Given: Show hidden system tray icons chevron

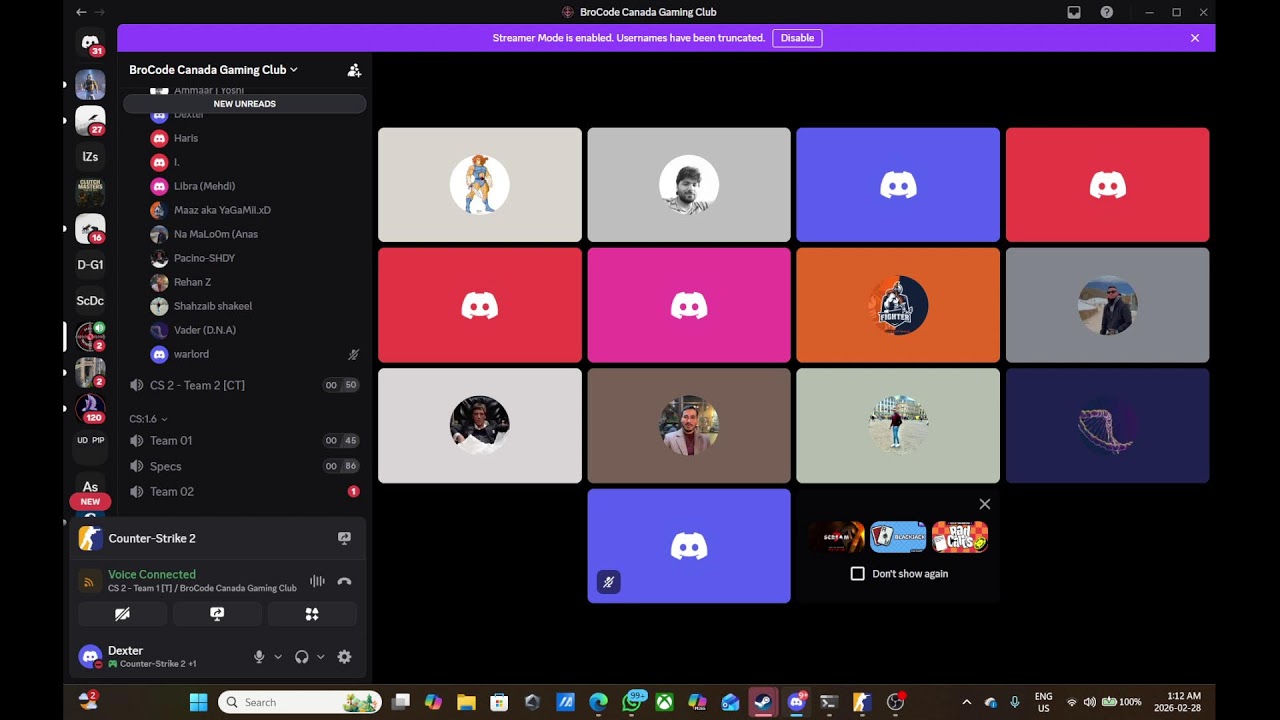Looking at the screenshot, I should click(966, 702).
